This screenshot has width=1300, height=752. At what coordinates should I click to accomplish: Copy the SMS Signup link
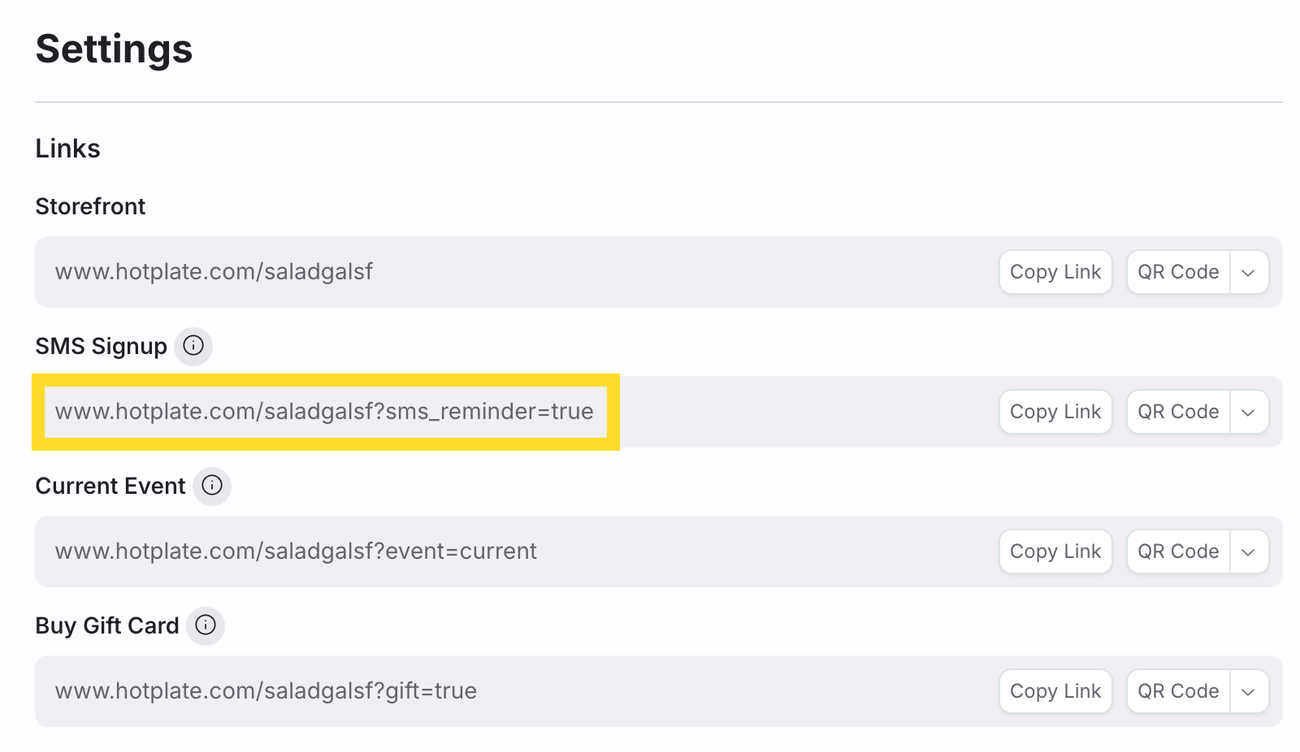(x=1055, y=412)
